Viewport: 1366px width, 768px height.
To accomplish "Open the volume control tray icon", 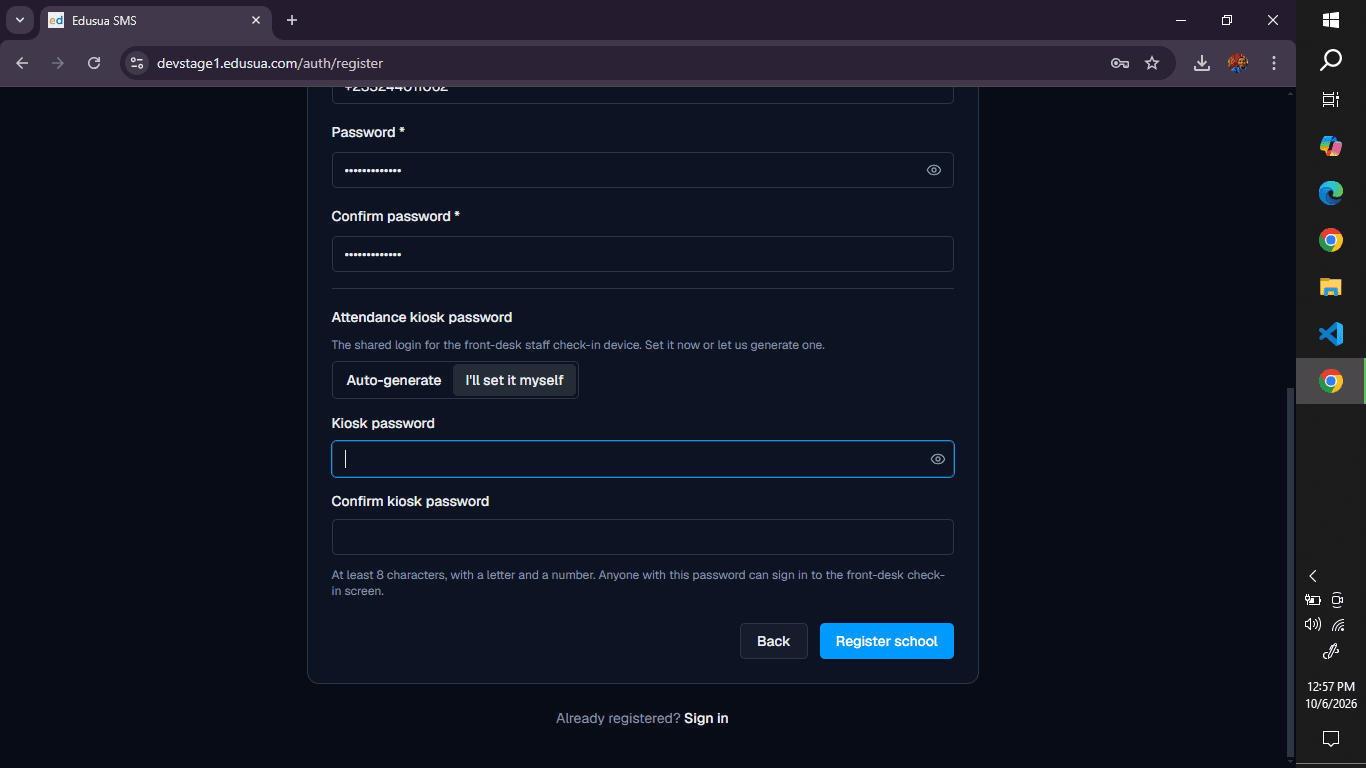I will click(1313, 625).
